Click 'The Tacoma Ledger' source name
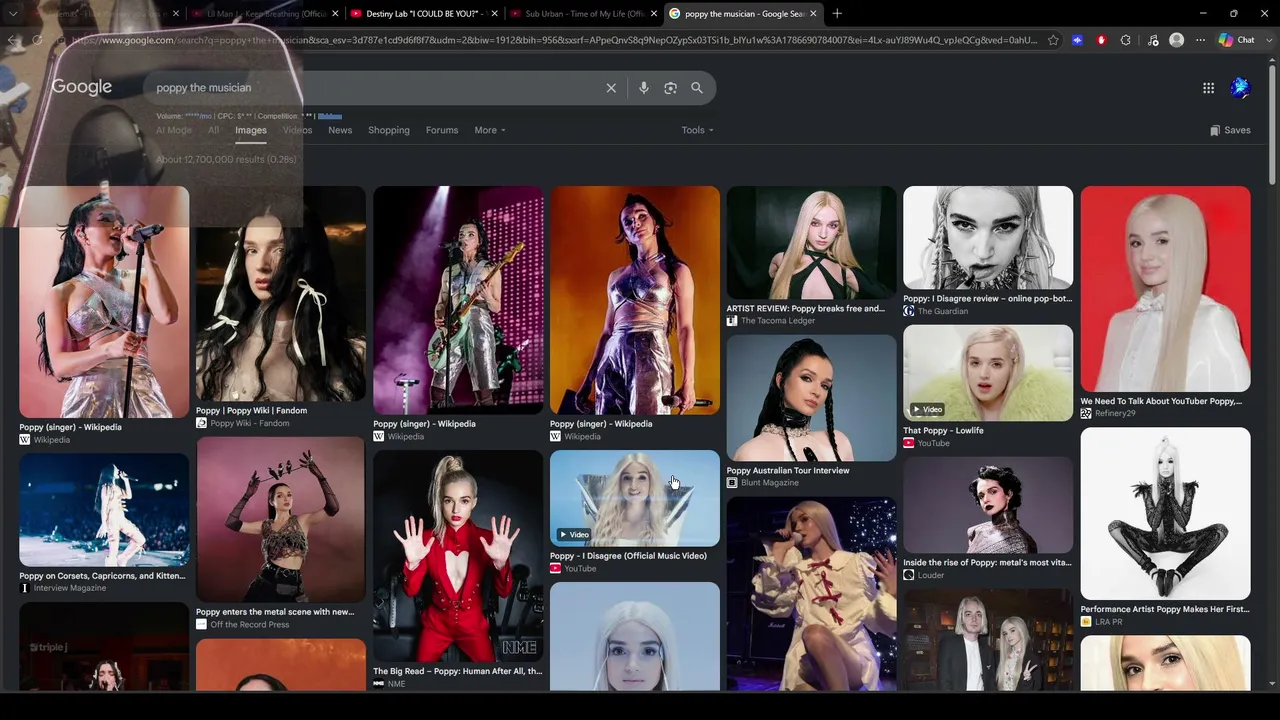Screen dimensions: 1280x720 pos(778,321)
